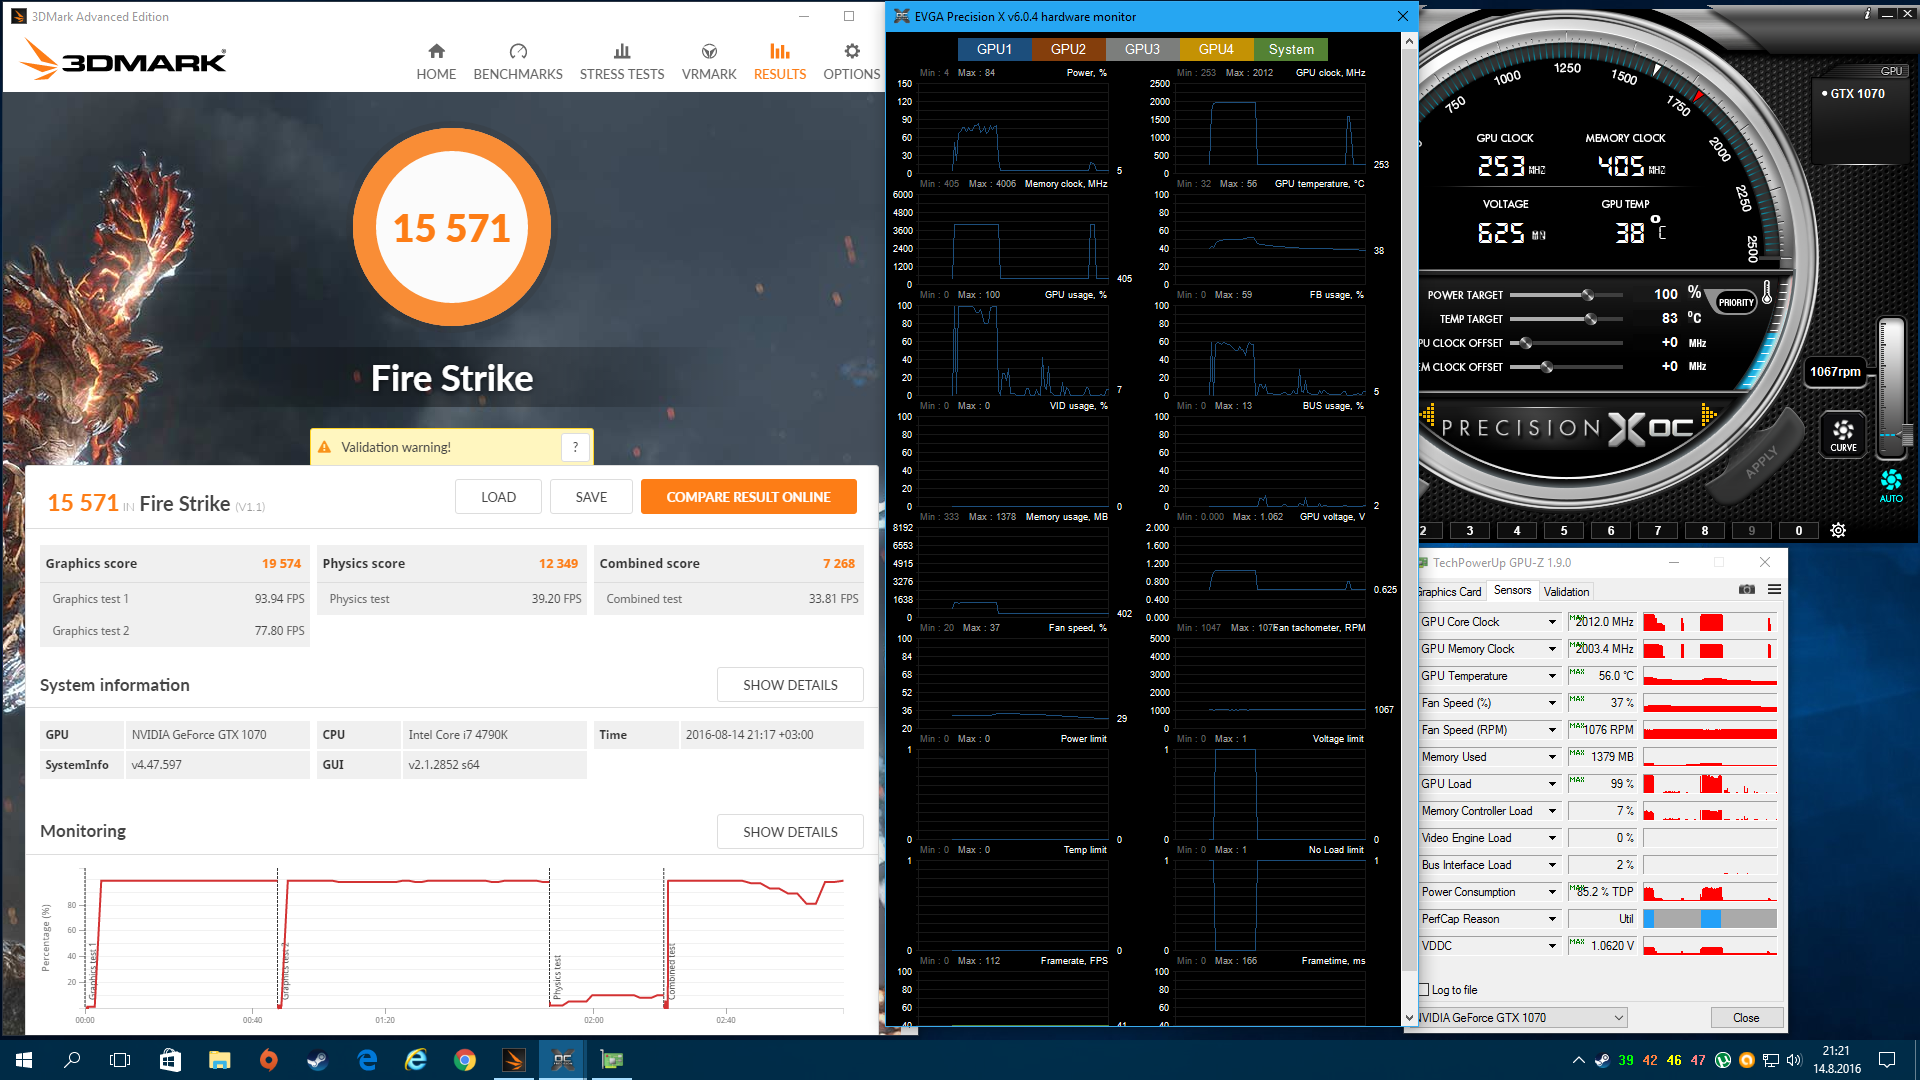Open Windows Start menu
Image resolution: width=1920 pixels, height=1080 pixels.
pos(24,1060)
